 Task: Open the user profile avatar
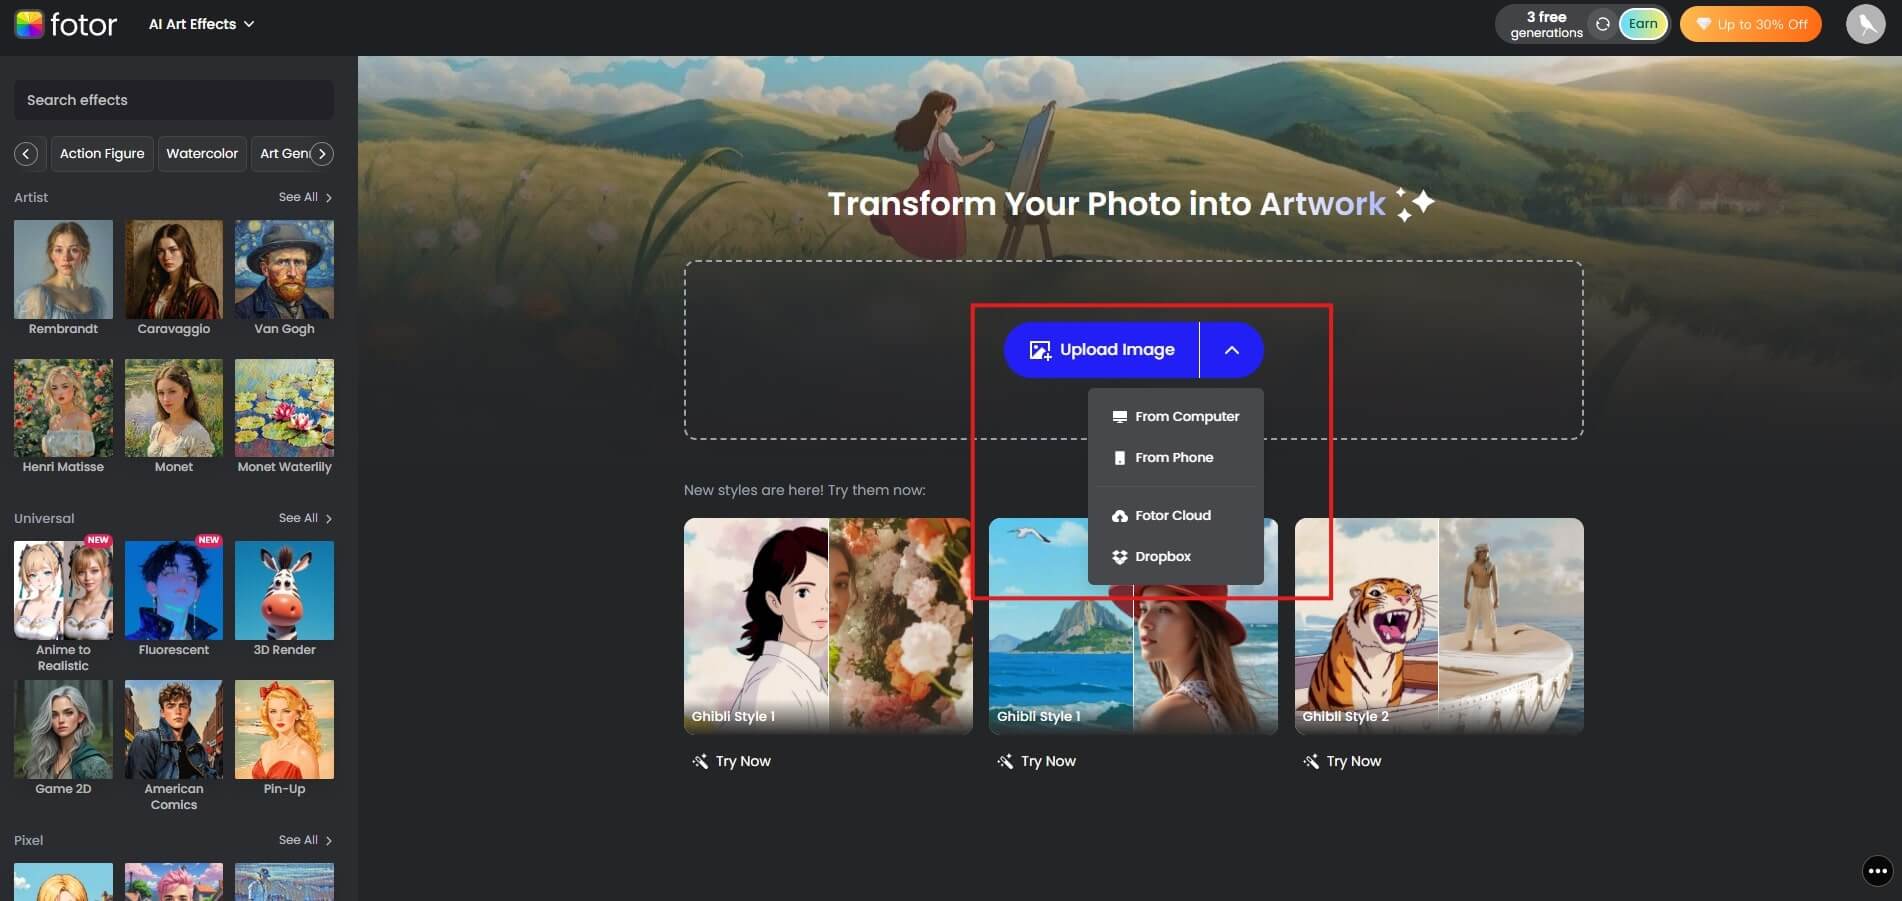tap(1865, 24)
